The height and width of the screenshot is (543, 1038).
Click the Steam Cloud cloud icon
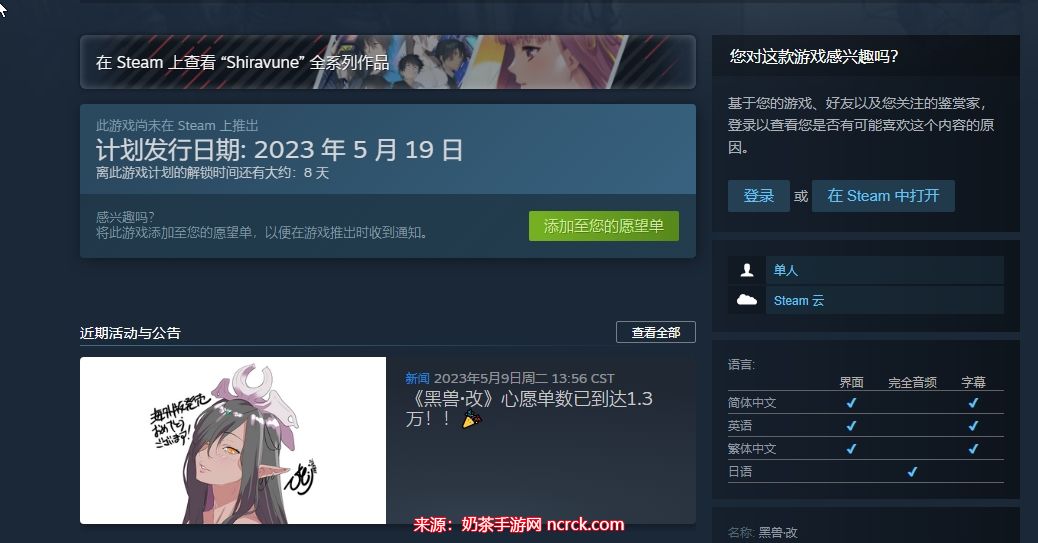pos(747,300)
